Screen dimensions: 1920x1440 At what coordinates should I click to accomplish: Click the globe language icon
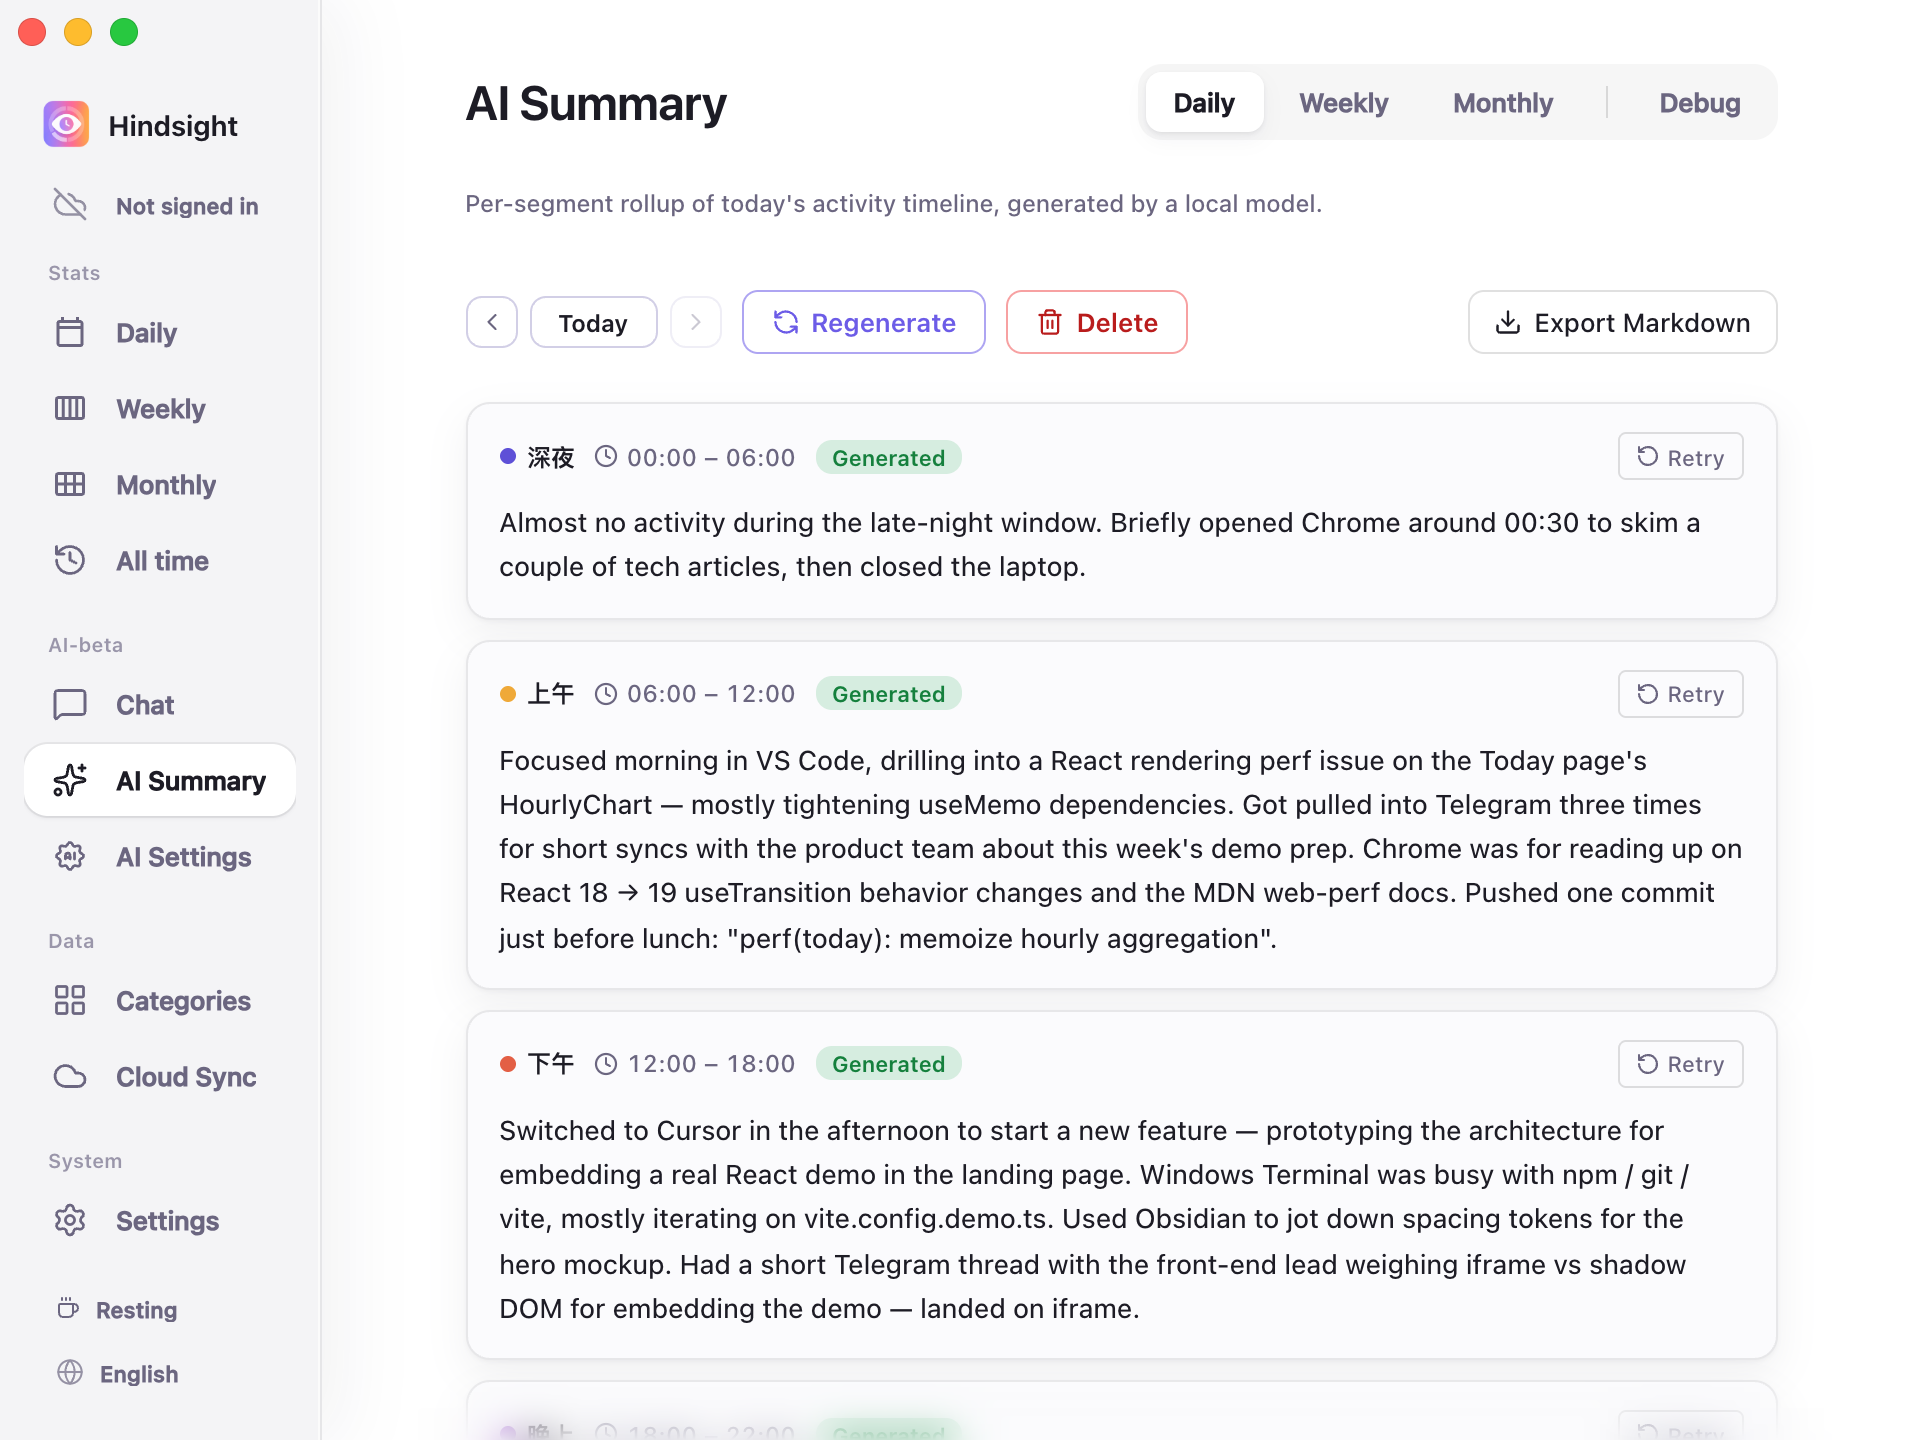(70, 1372)
